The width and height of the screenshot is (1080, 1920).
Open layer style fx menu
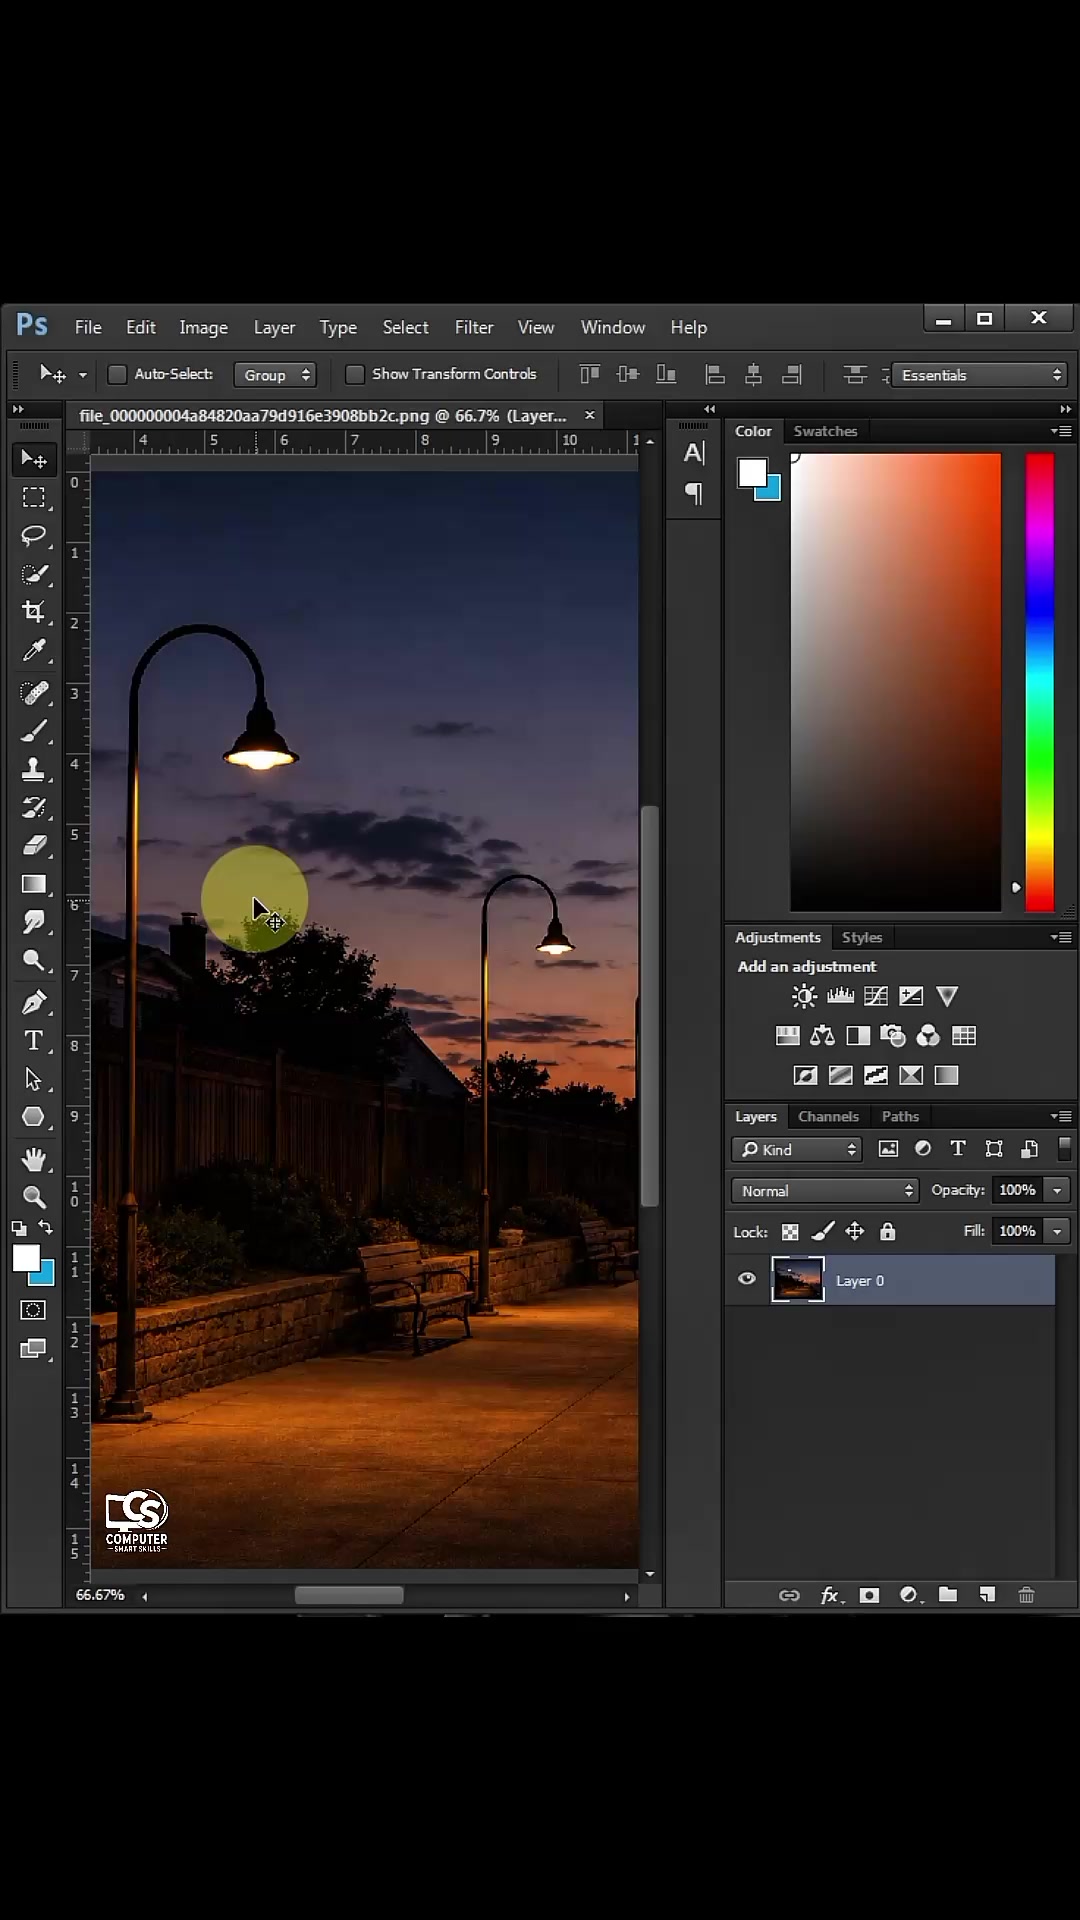(x=831, y=1595)
